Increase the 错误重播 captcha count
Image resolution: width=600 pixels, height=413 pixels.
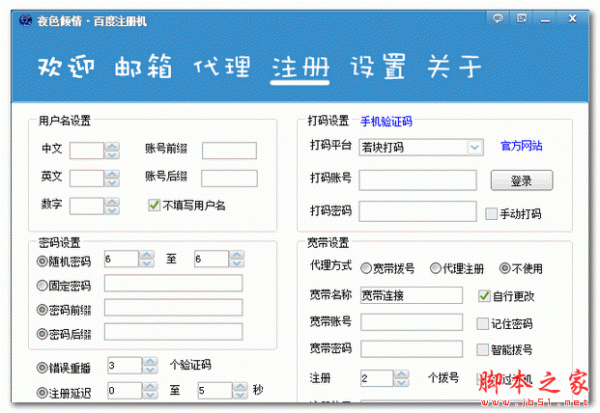pos(150,361)
